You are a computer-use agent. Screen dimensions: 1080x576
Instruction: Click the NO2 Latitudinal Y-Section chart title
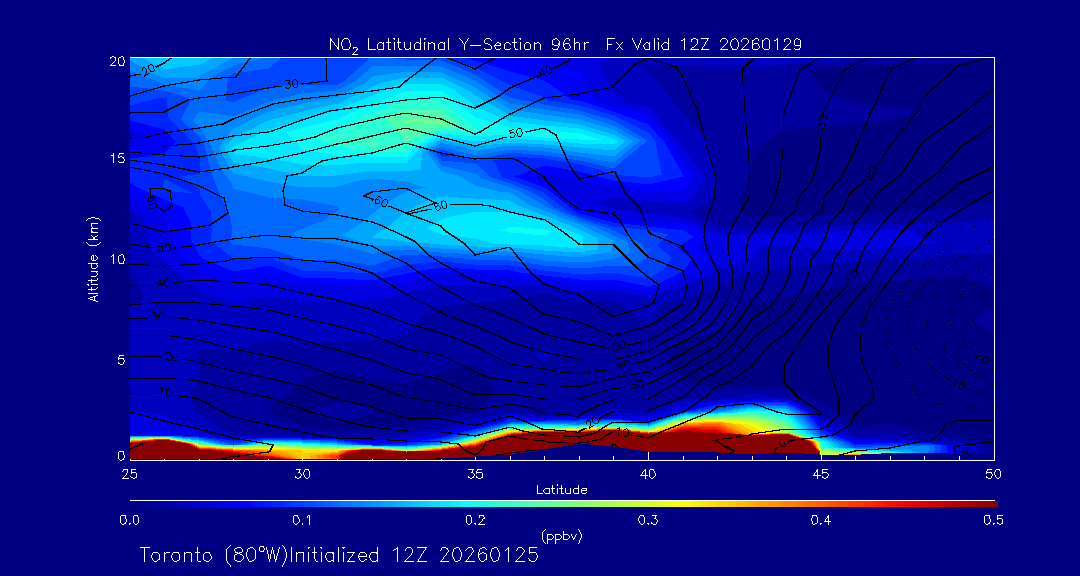click(x=565, y=44)
